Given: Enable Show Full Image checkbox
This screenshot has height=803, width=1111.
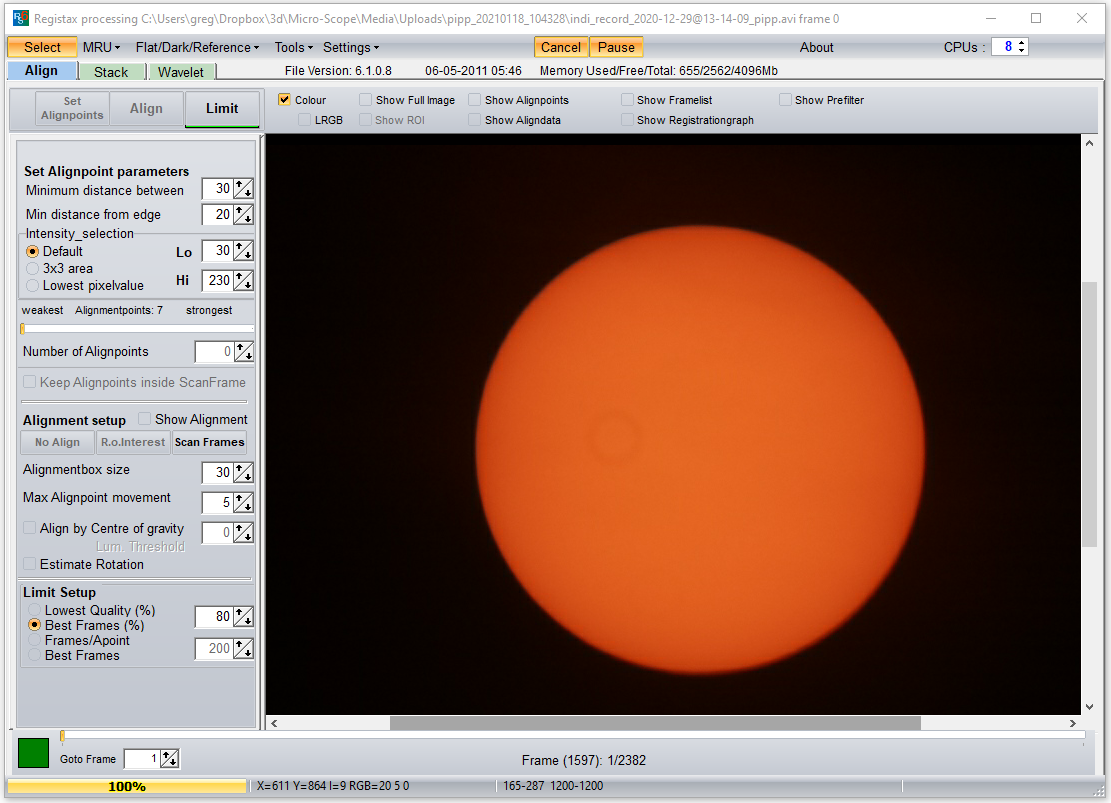Looking at the screenshot, I should coord(365,100).
